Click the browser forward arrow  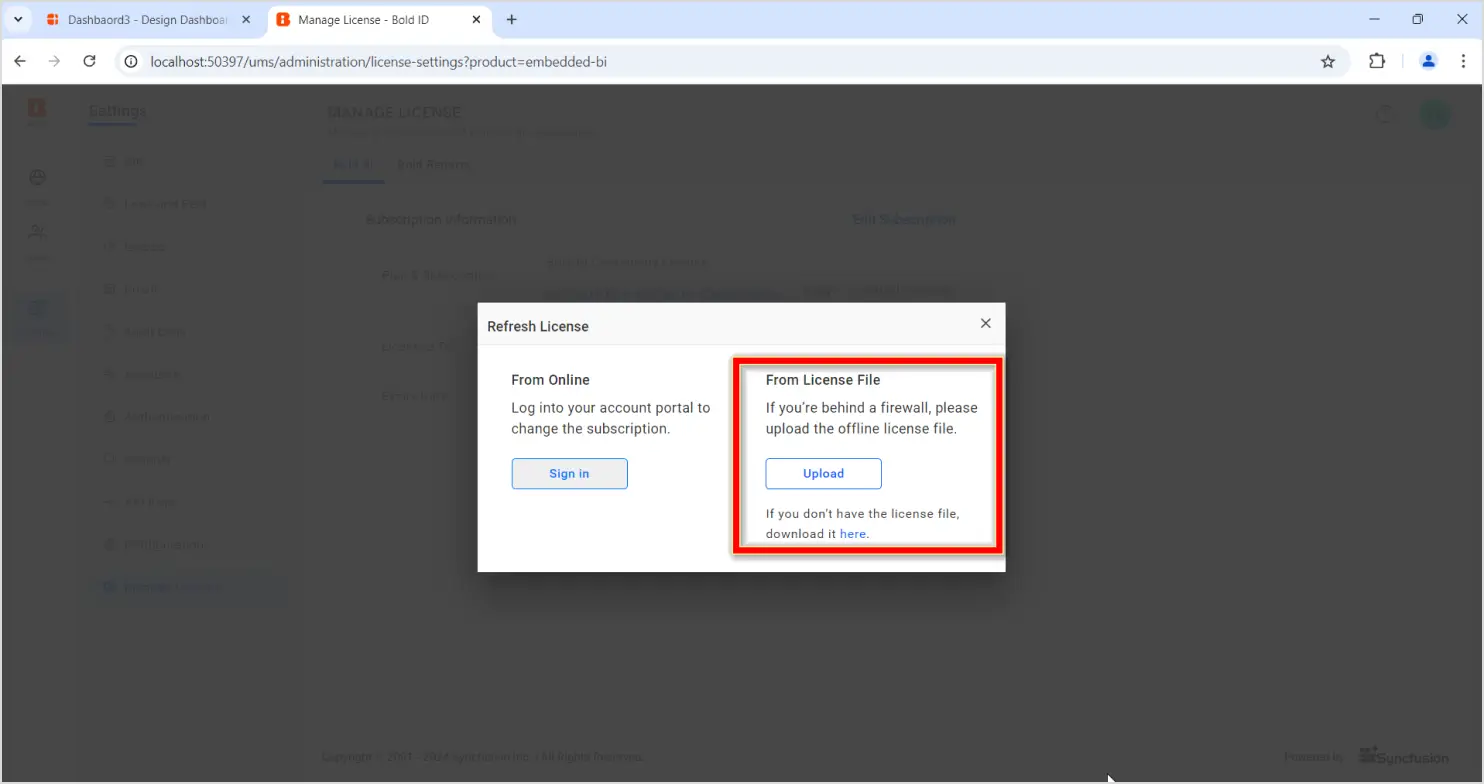[54, 62]
